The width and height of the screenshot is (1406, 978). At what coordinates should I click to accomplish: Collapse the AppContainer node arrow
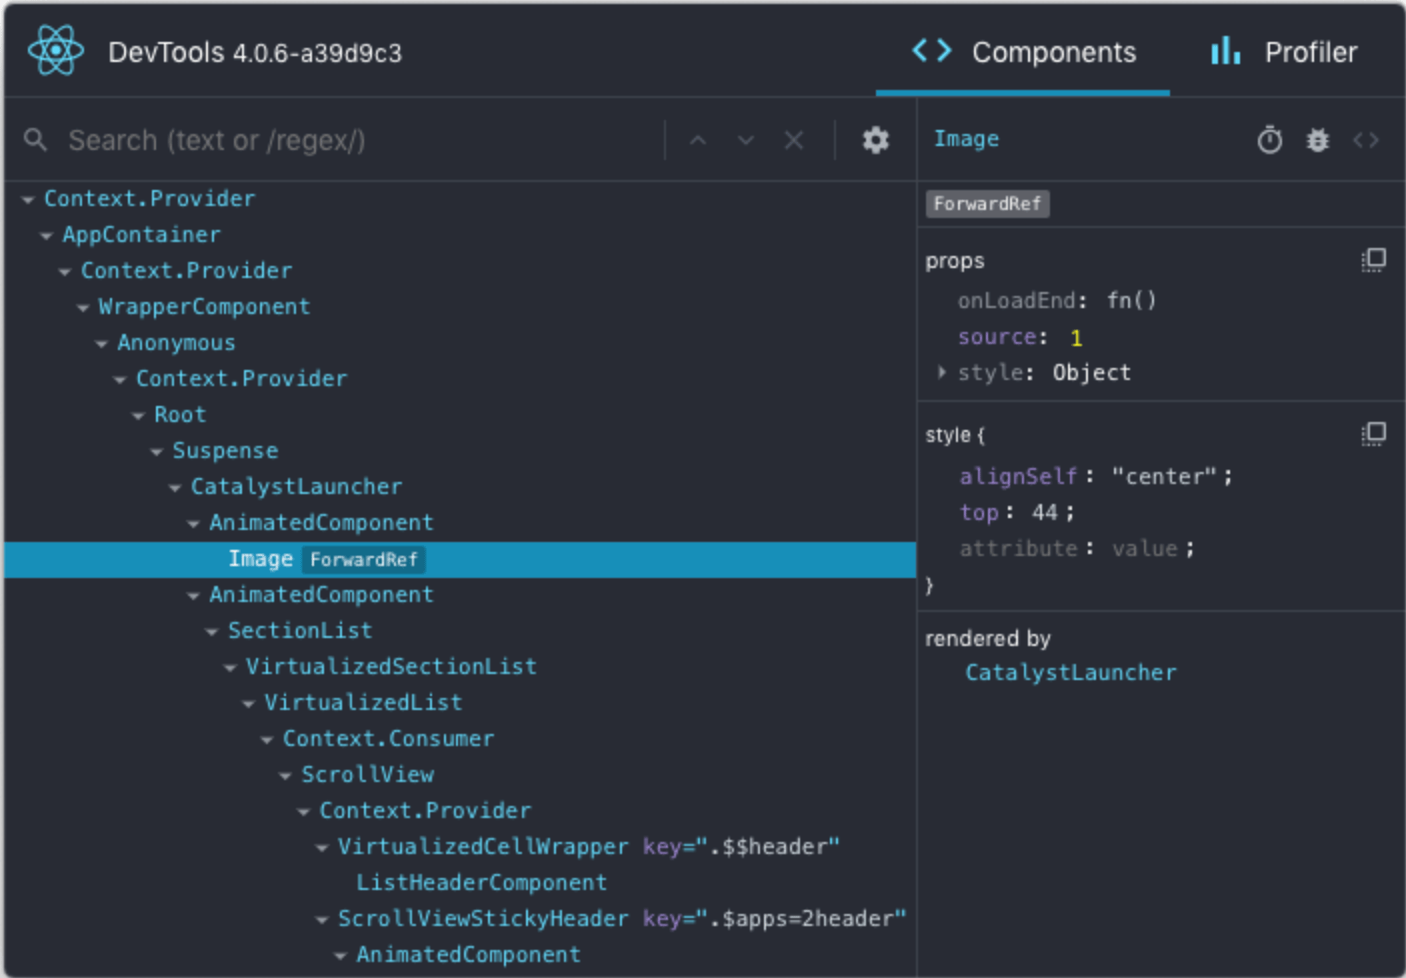(x=46, y=236)
